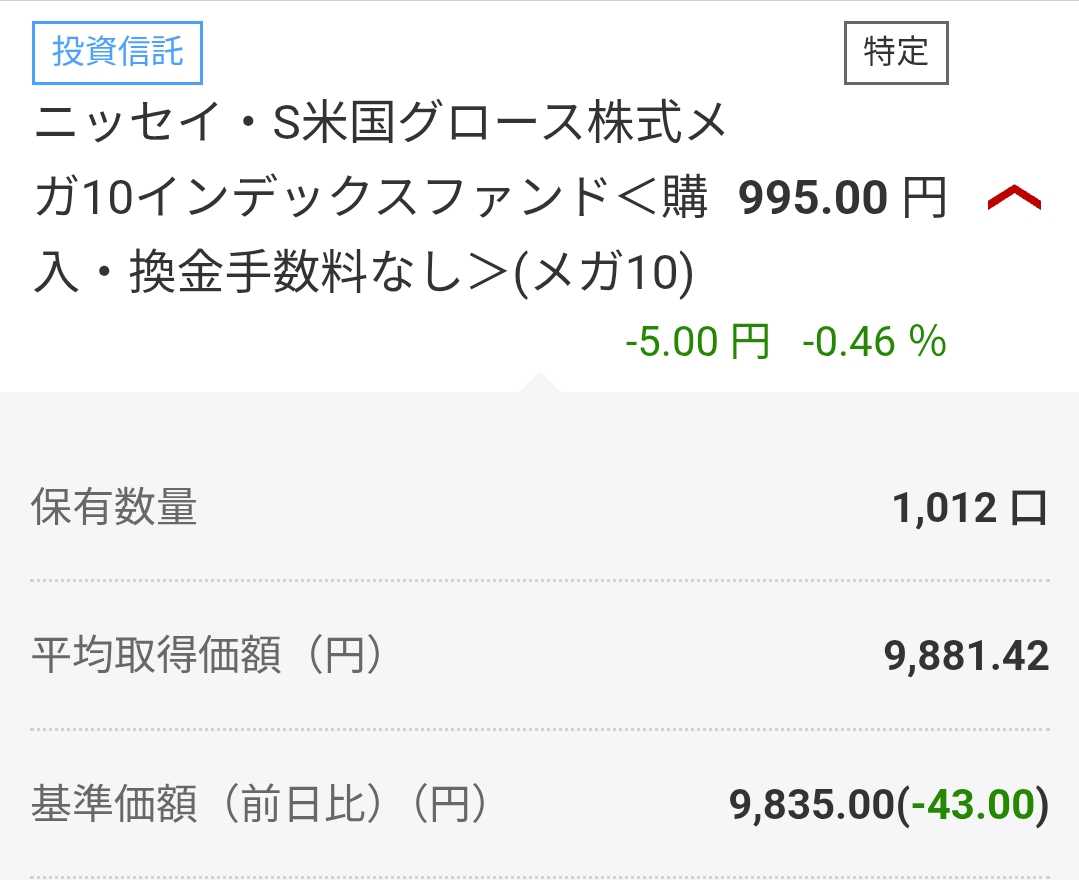The height and width of the screenshot is (880, 1079).
Task: Click the 1,012 口 holding quantity value
Action: (968, 508)
